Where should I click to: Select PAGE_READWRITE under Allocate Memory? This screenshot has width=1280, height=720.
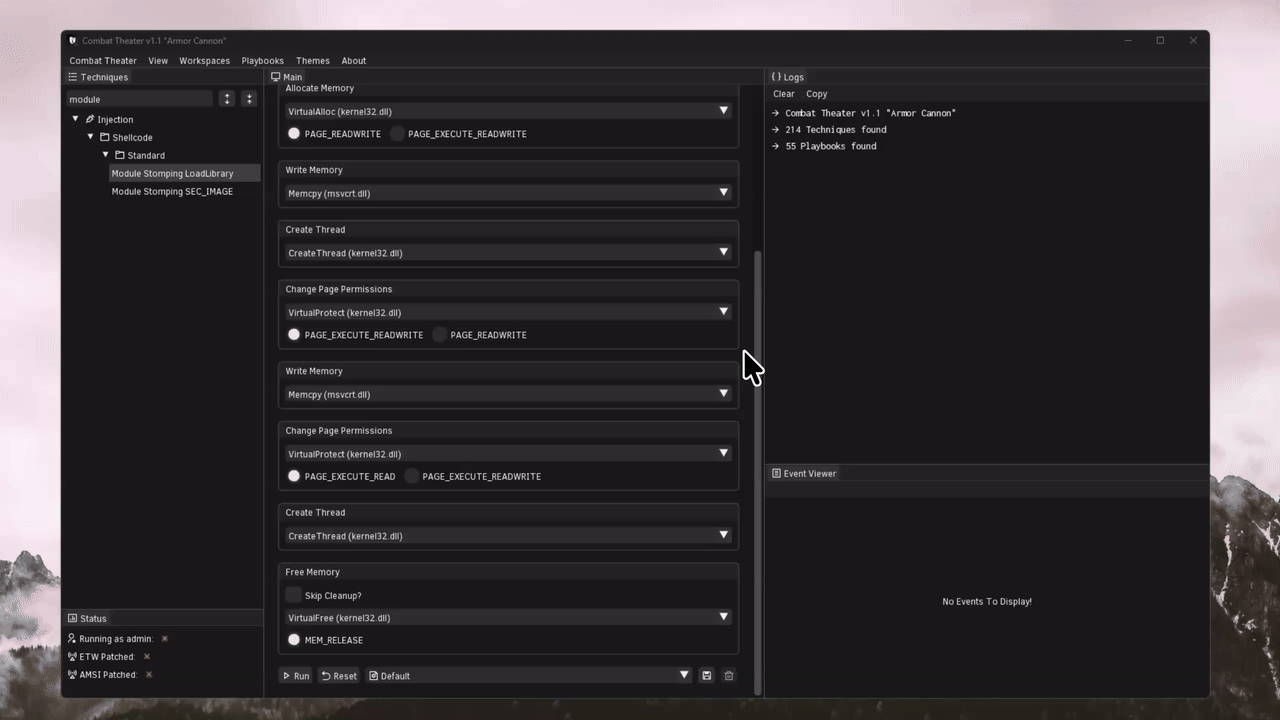[294, 133]
